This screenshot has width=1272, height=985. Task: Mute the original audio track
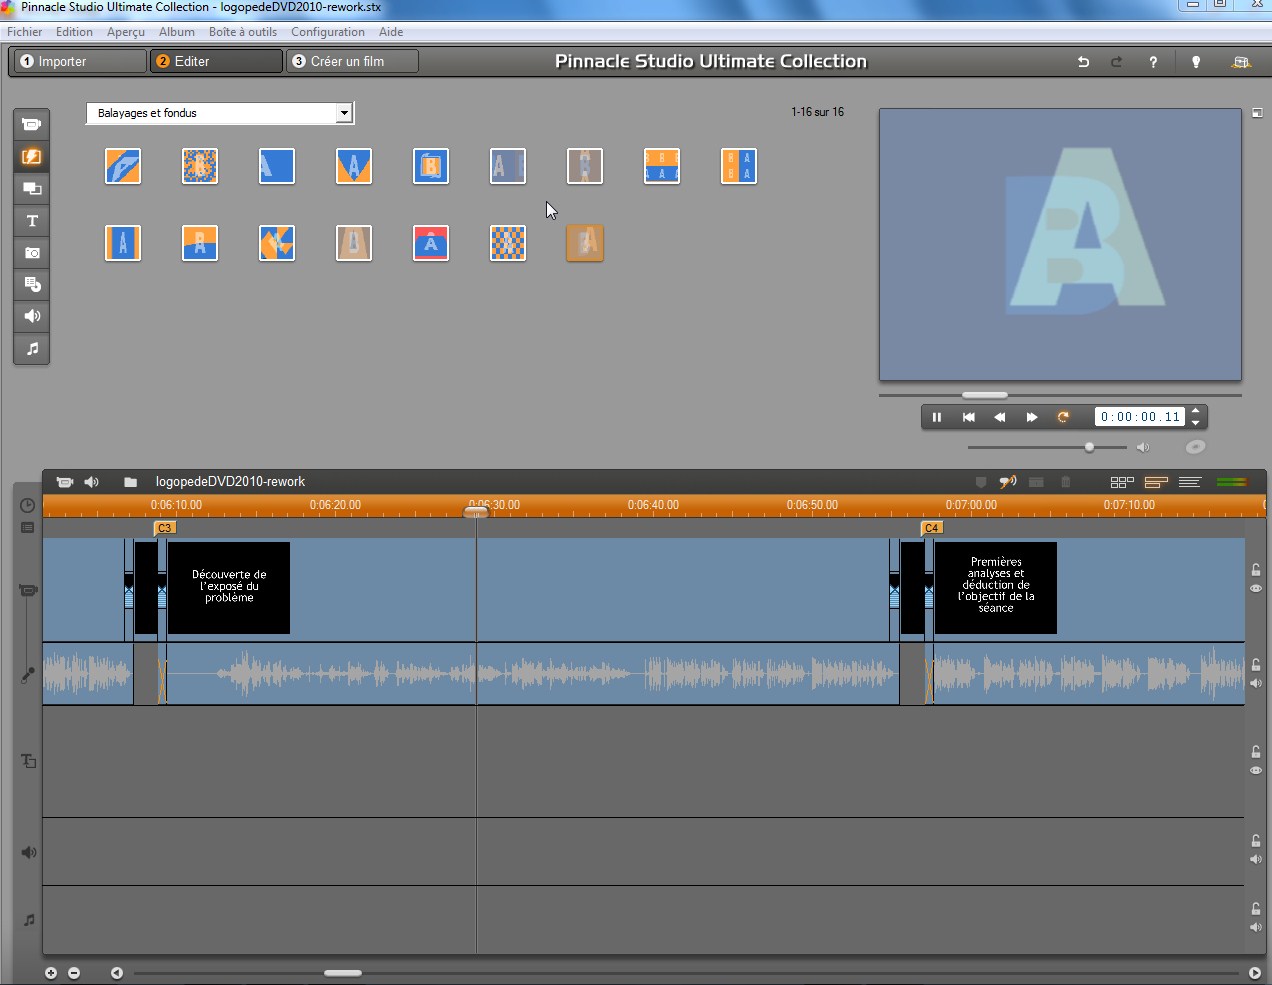(1256, 683)
